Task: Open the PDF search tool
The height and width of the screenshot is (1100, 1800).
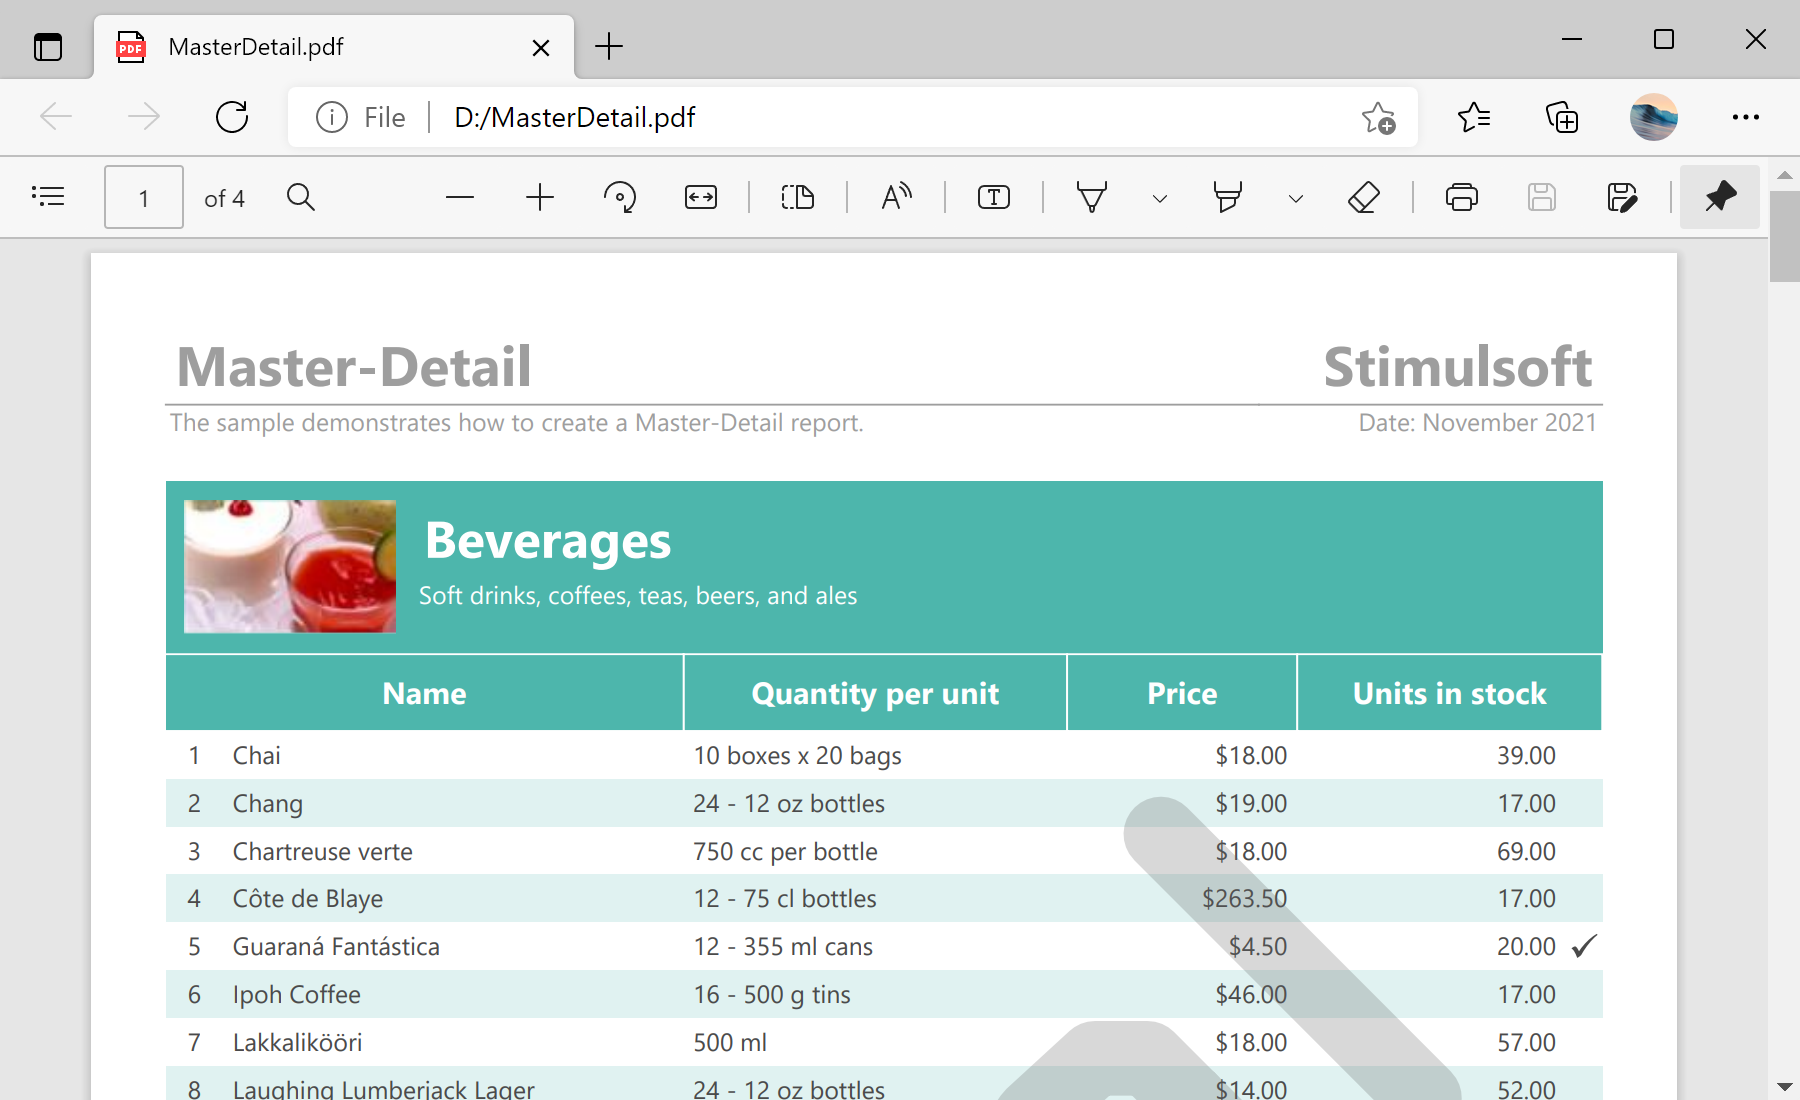Action: pyautogui.click(x=301, y=197)
